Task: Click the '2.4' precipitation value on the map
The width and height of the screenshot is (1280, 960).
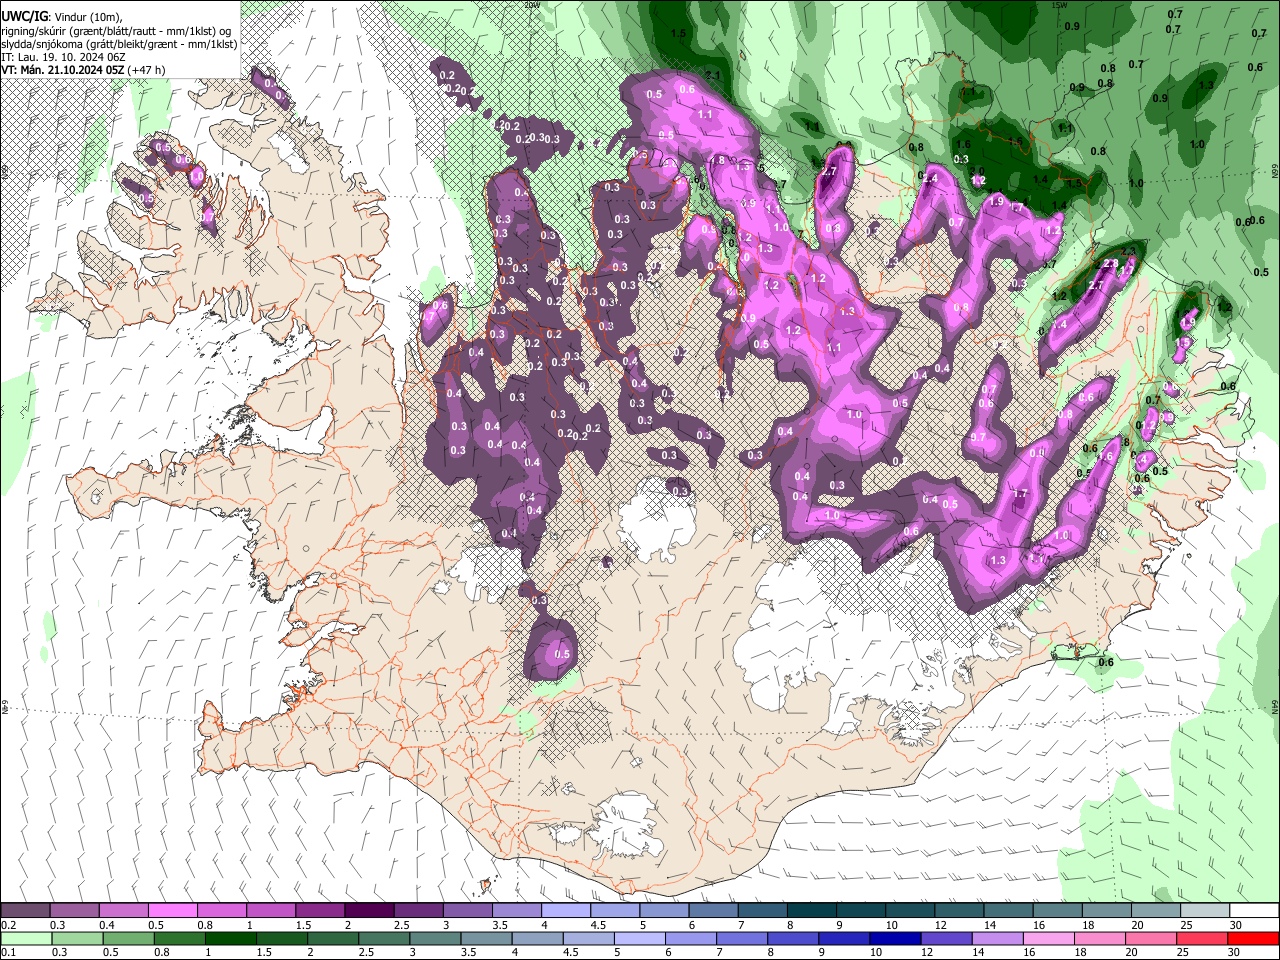Action: click(x=929, y=178)
